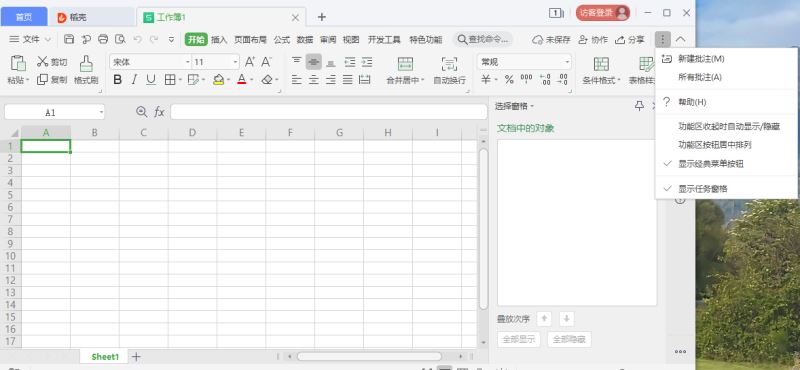The height and width of the screenshot is (370, 800).
Task: Click the 访客登录 login button
Action: pos(603,13)
